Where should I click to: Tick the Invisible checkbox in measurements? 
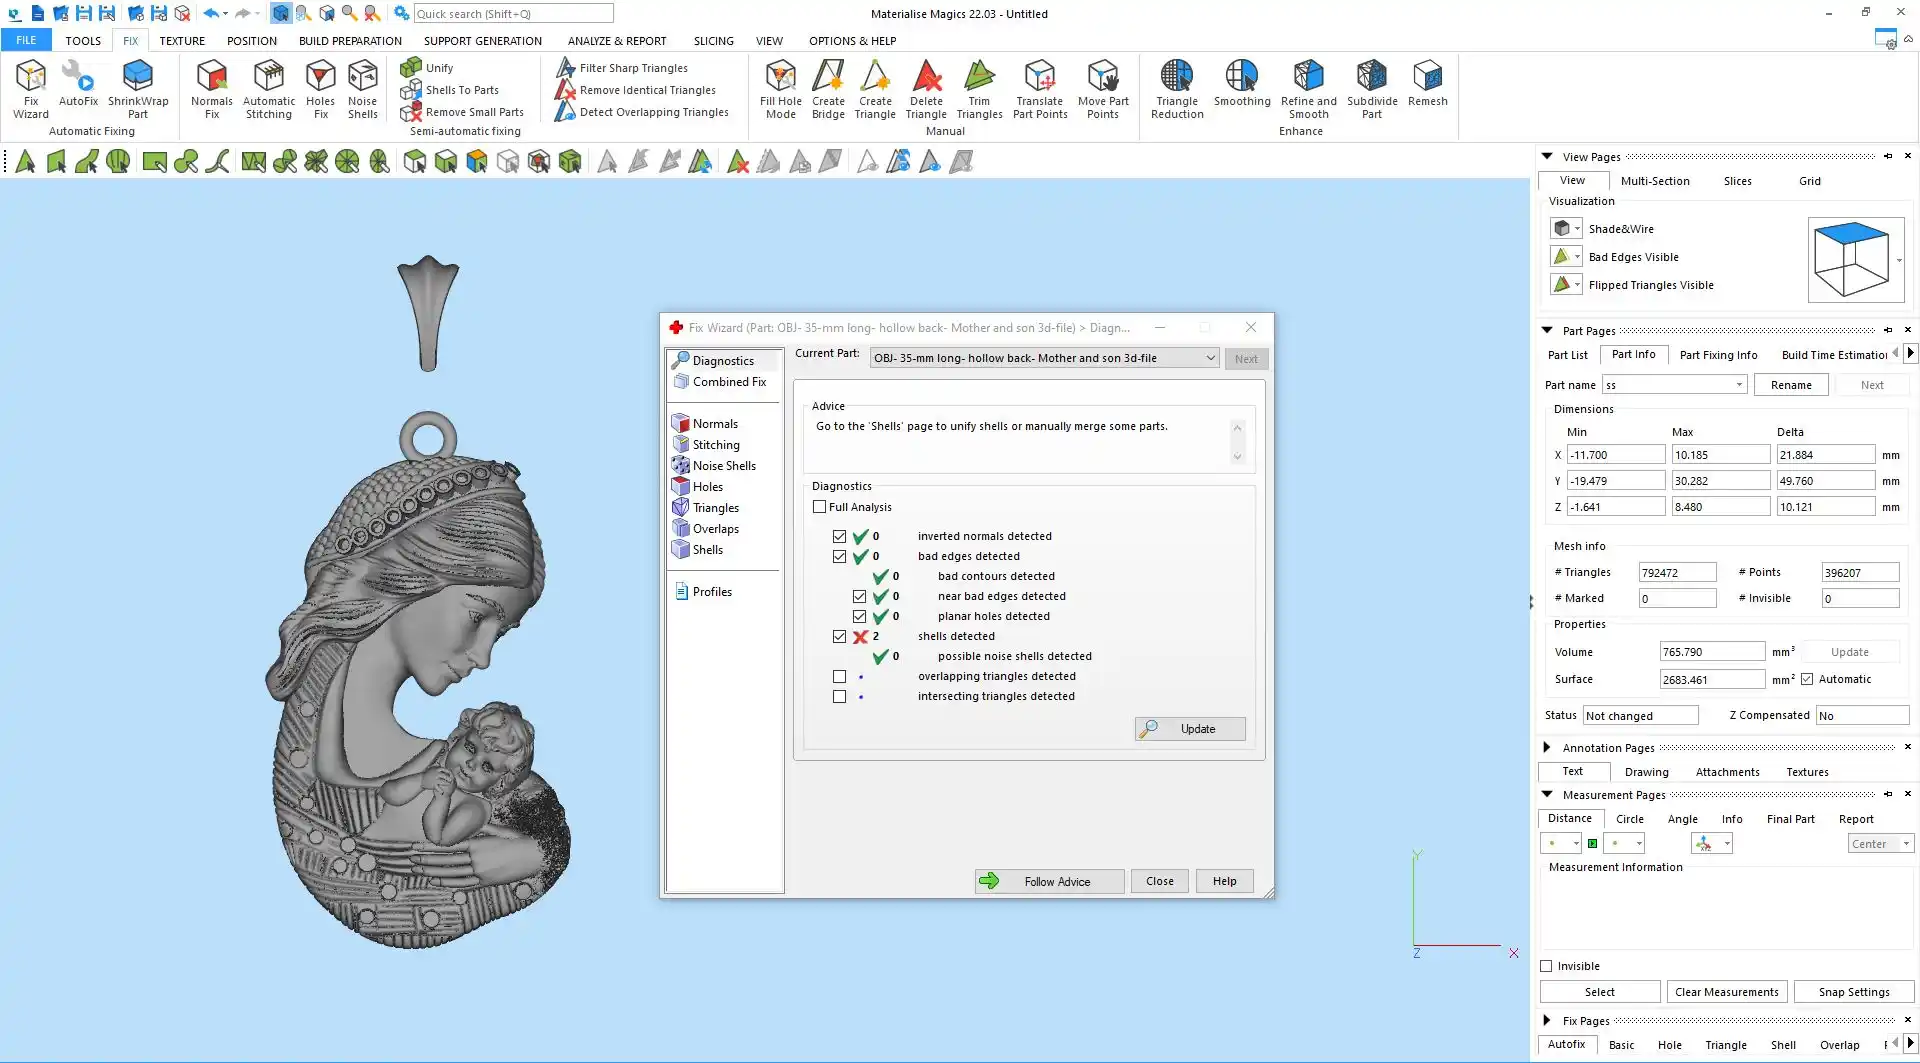(x=1547, y=966)
